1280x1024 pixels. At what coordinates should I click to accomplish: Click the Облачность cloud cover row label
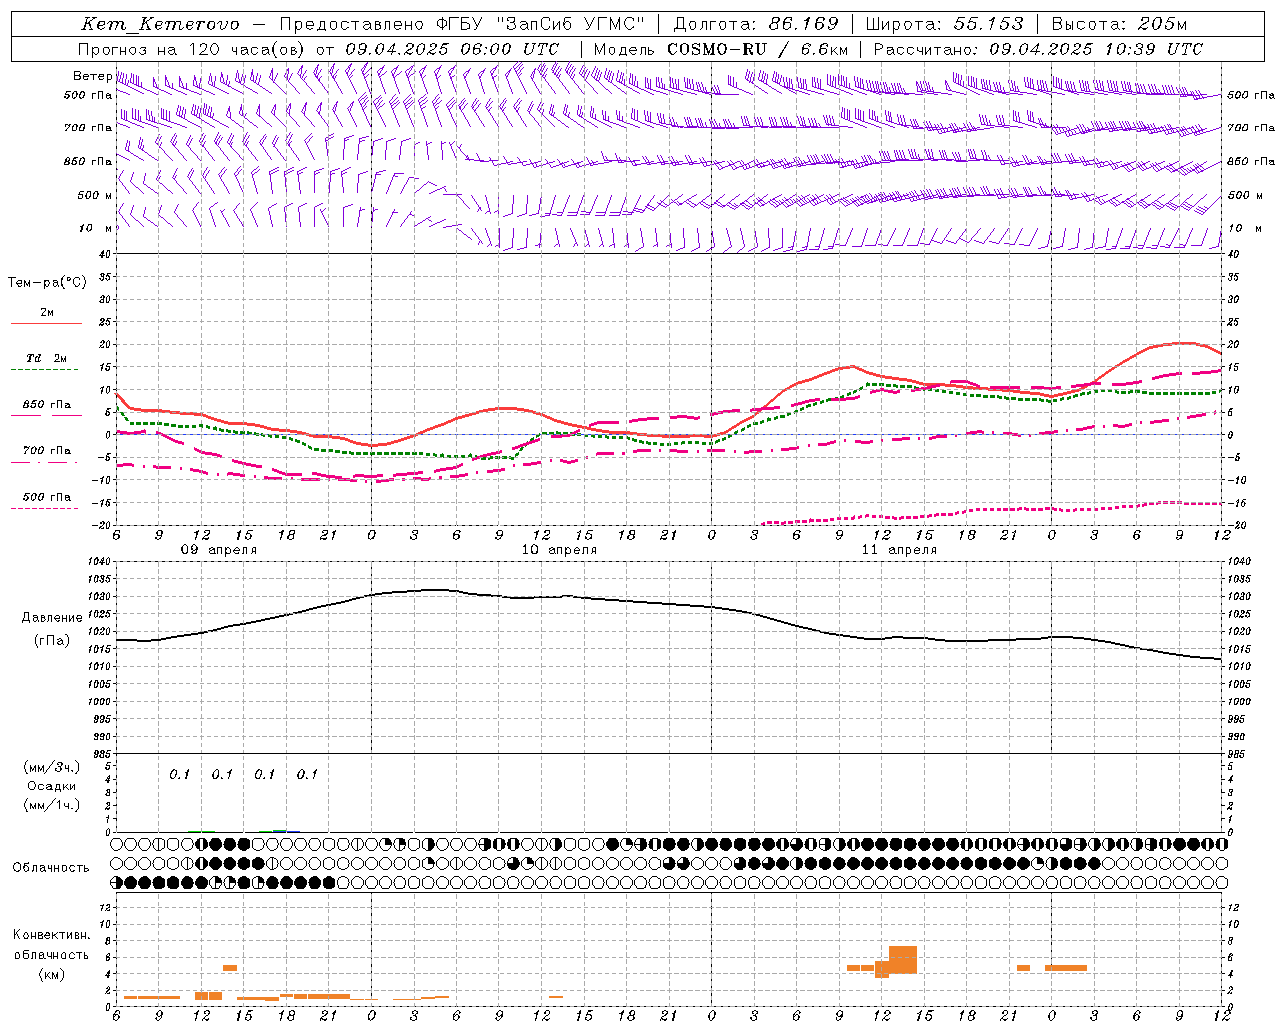click(51, 868)
